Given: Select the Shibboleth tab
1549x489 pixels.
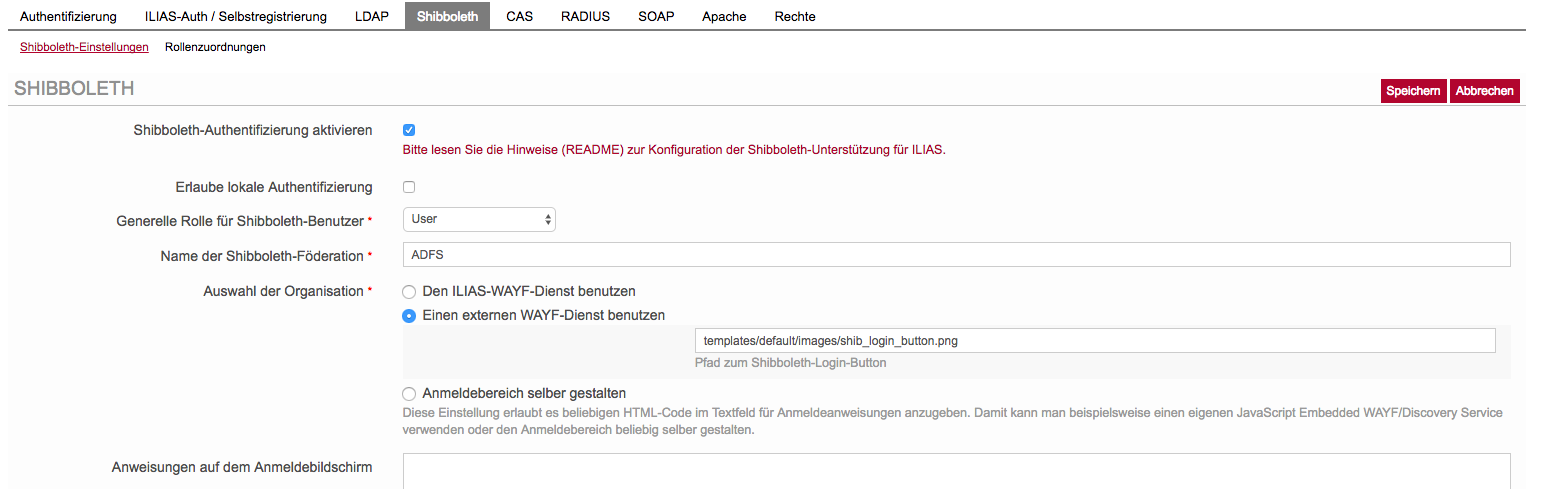Looking at the screenshot, I should (447, 17).
